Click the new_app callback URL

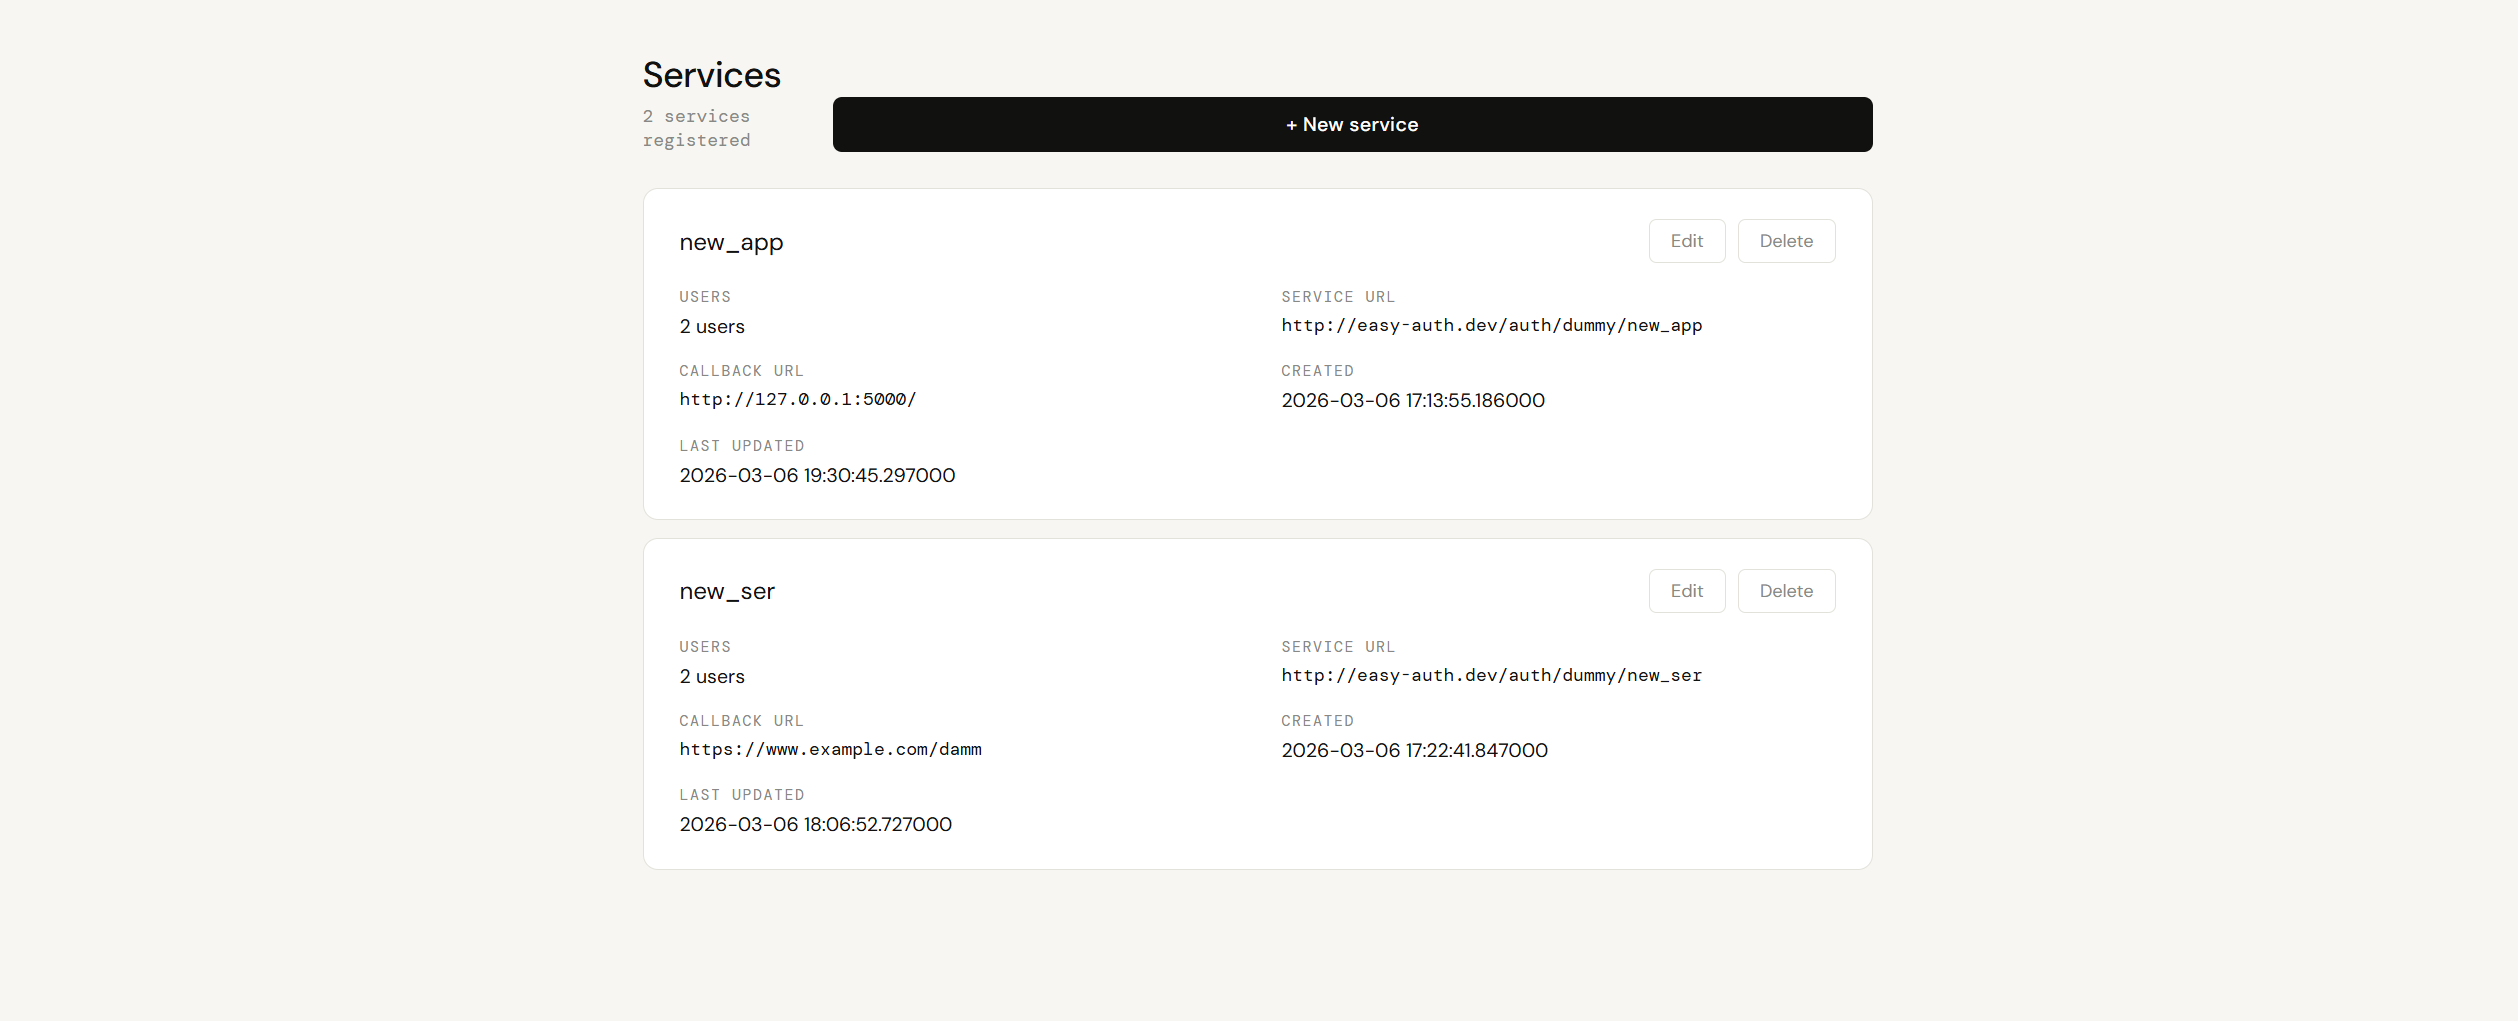[797, 399]
